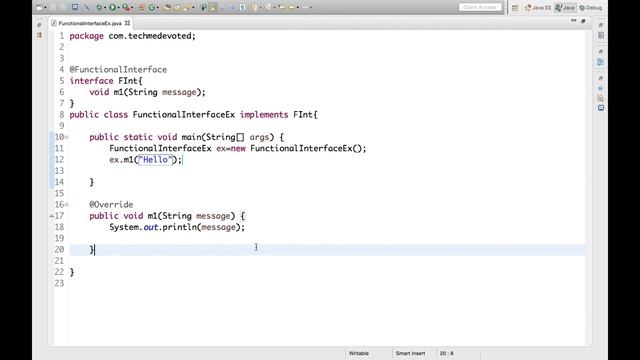This screenshot has height=360, width=640.
Task: Click the "Hello" string literal on line 12
Action: [155, 160]
